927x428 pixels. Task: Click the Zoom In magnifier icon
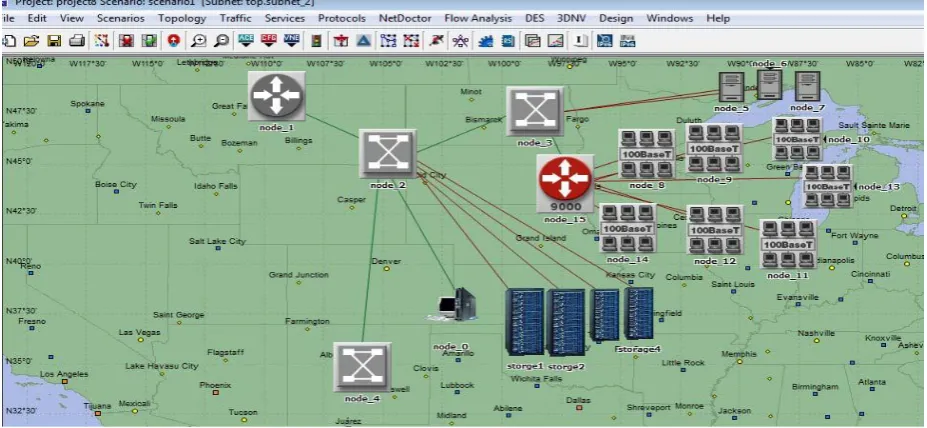199,41
